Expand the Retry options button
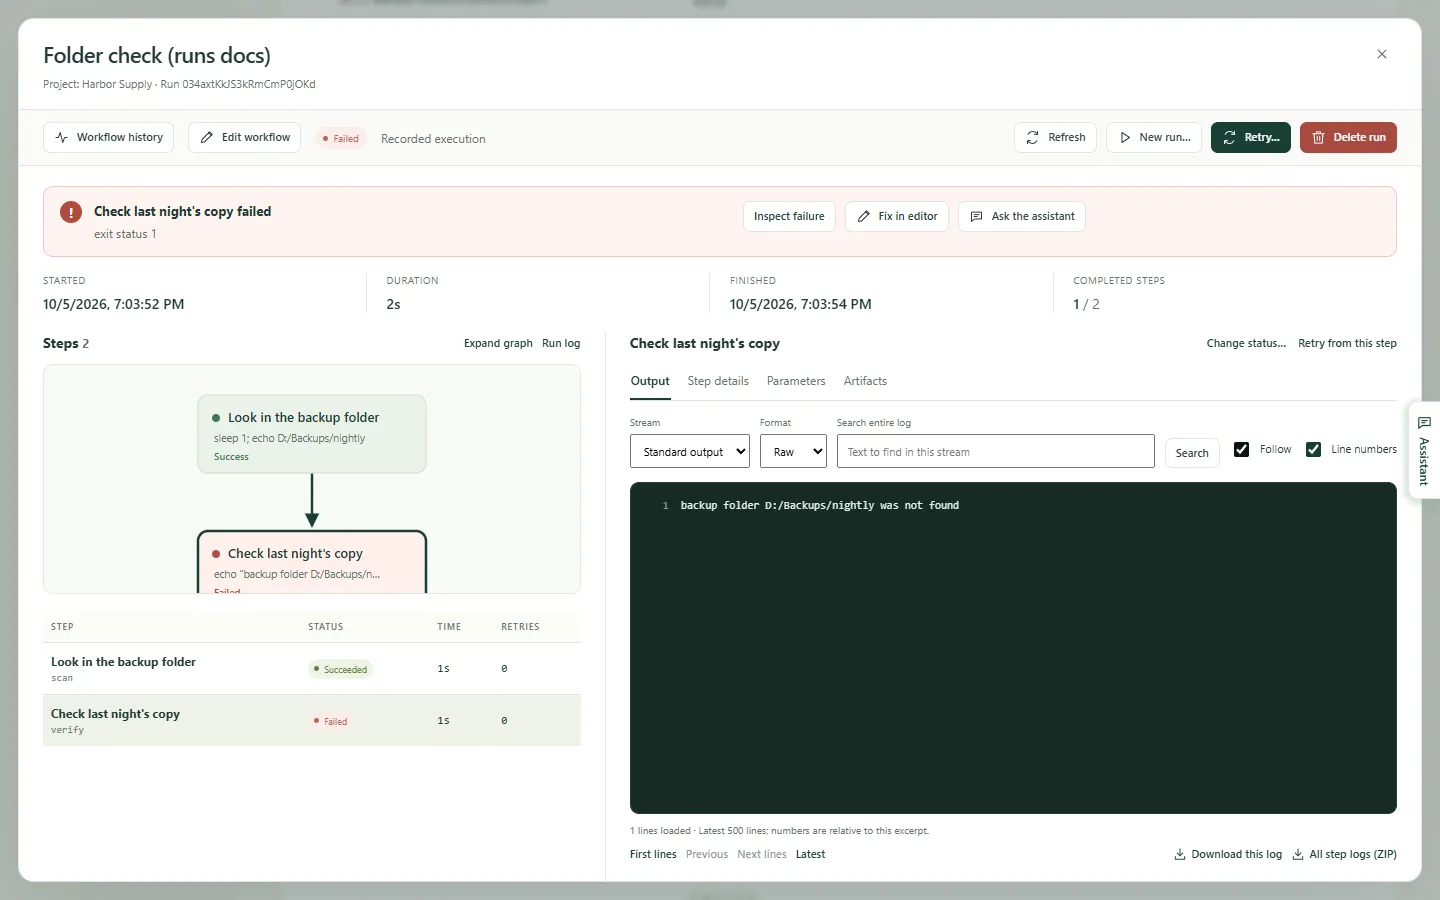 coord(1251,138)
